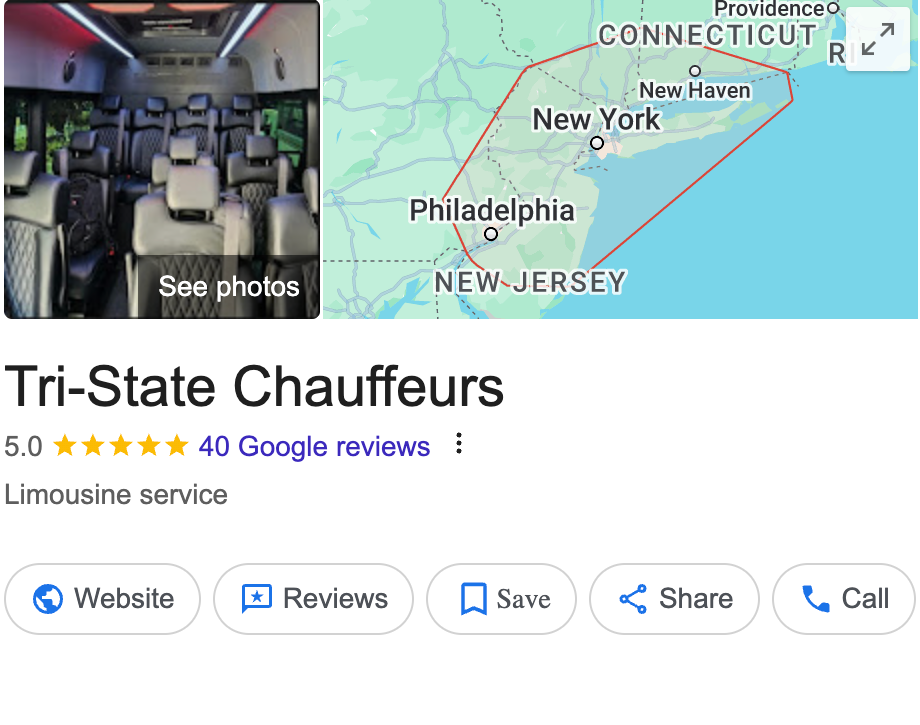Click the phone Call icon
This screenshot has width=920, height=725.
click(816, 599)
